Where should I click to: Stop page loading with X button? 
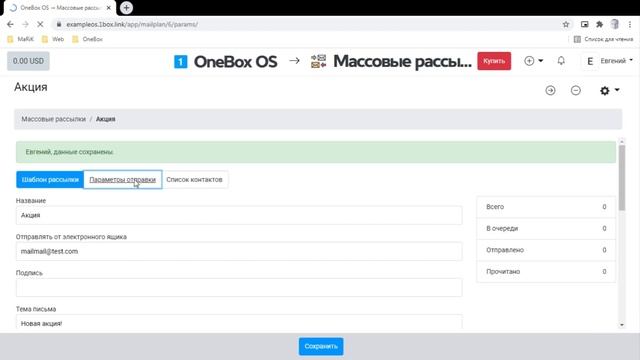(x=40, y=24)
